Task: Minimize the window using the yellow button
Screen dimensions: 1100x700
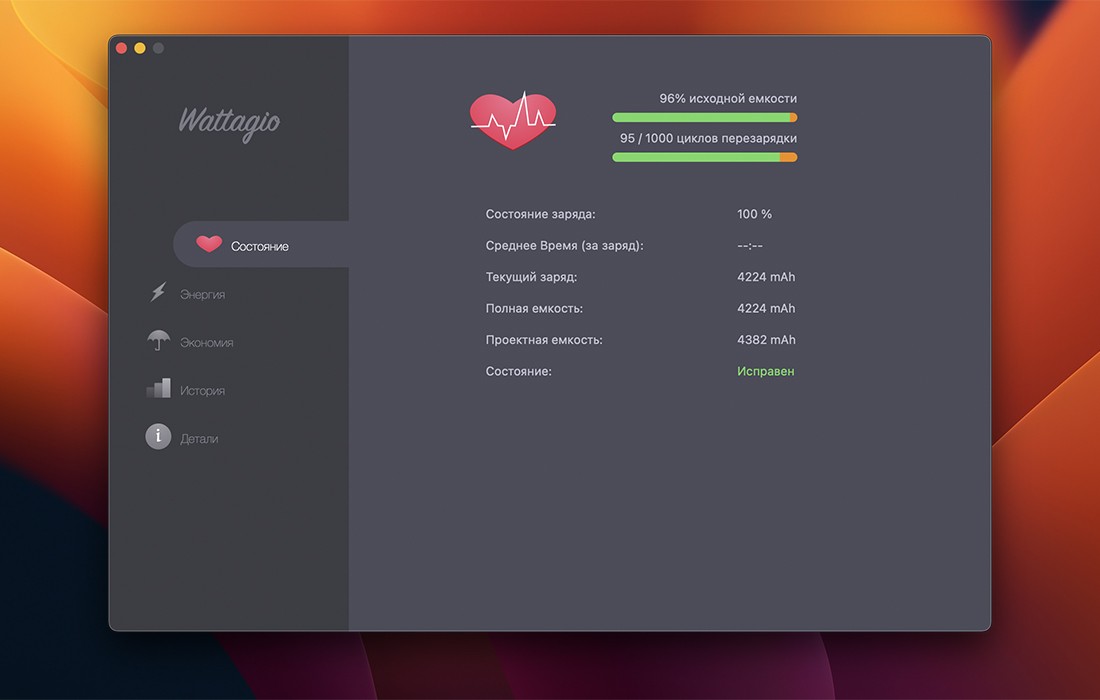Action: click(140, 48)
